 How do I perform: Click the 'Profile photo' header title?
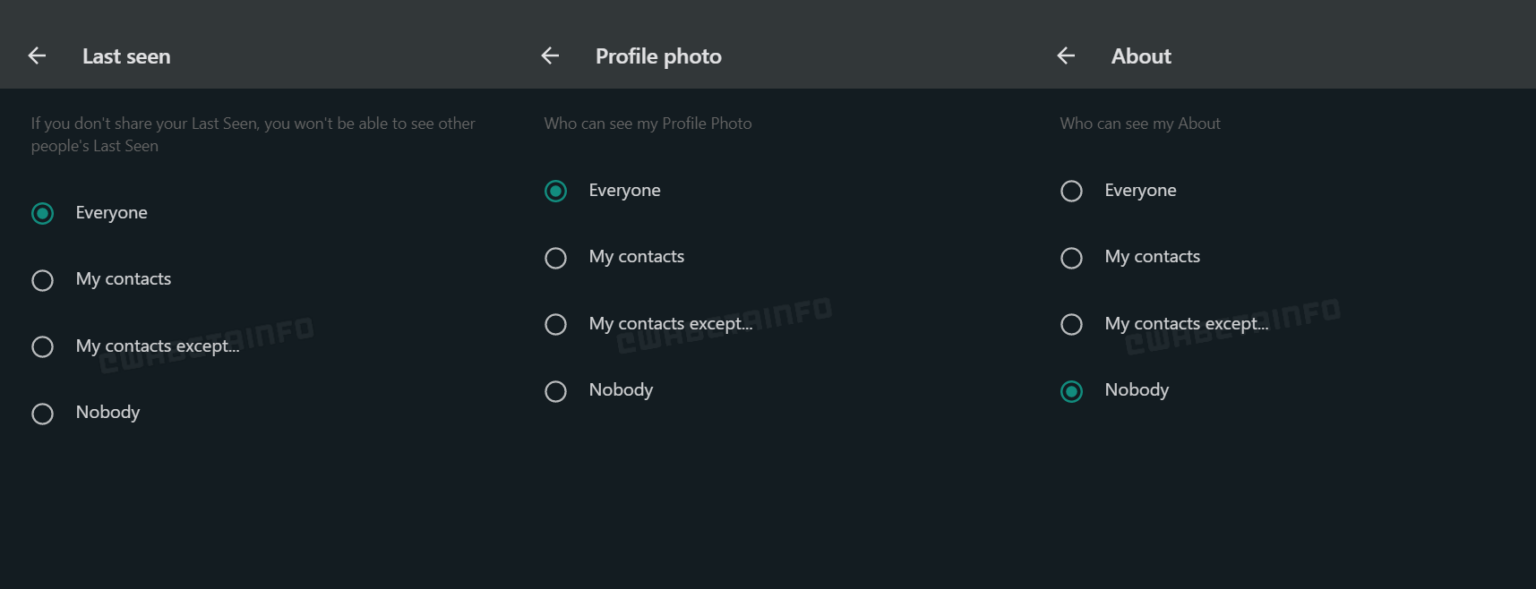tap(658, 57)
